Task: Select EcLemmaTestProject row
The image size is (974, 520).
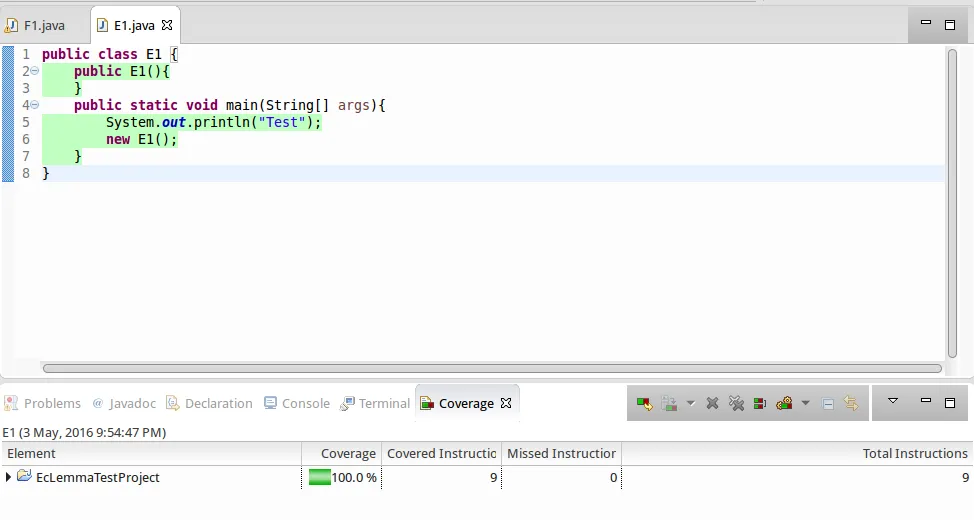Action: [x=487, y=477]
